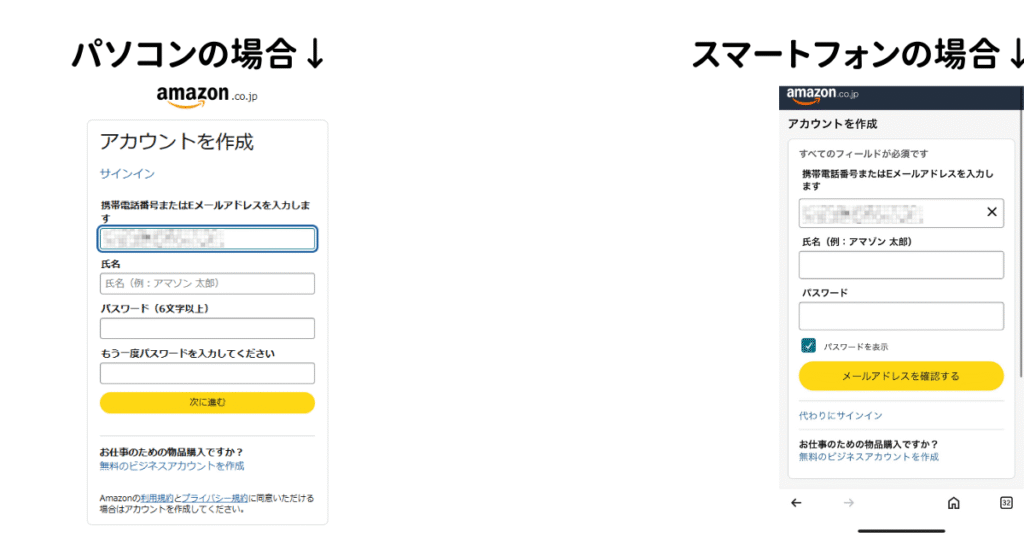
Task: Click the Amazon.co.jp logo above the PC form
Action: tap(207, 96)
